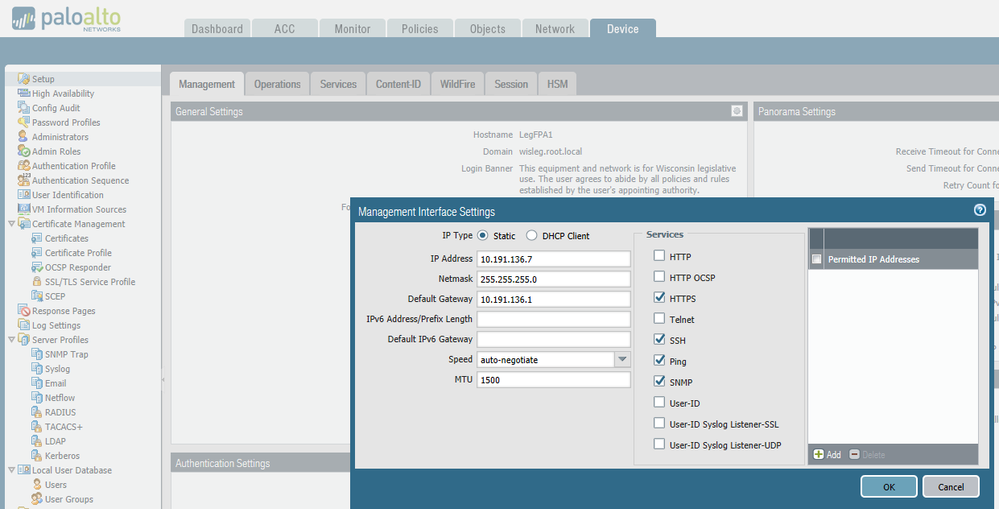This screenshot has width=999, height=509.
Task: Click OK to save interface settings
Action: coord(888,486)
